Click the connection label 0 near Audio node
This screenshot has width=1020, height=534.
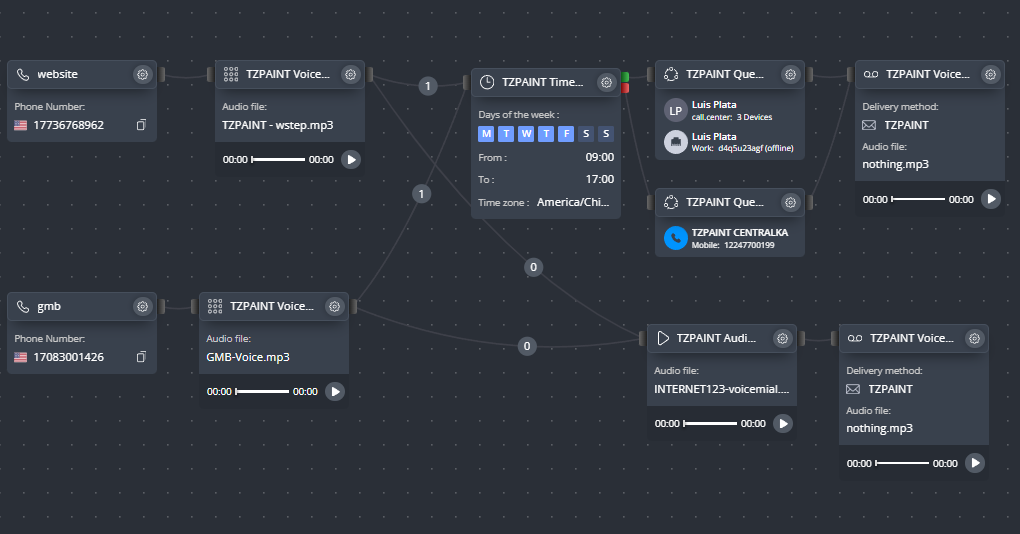[x=527, y=346]
